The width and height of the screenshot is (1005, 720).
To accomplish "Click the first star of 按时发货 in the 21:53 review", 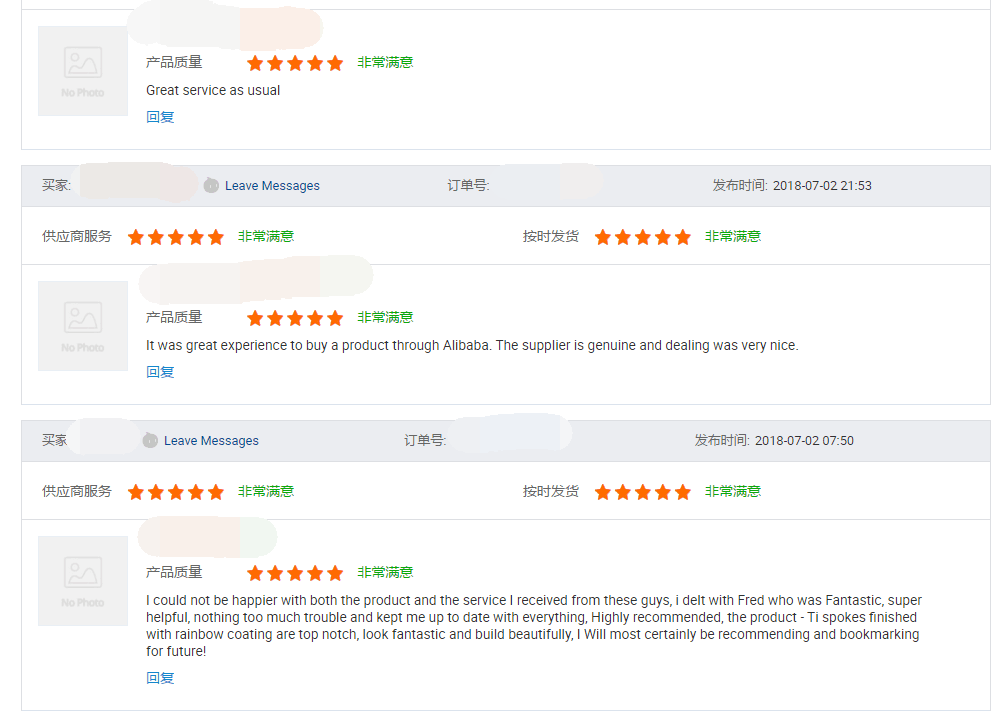I will coord(602,237).
